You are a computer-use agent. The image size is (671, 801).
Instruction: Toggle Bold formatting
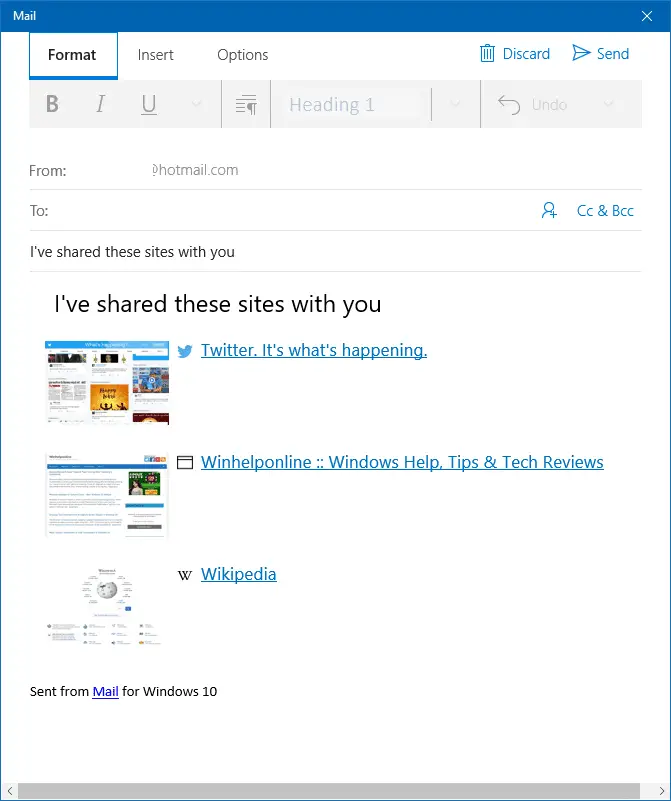tap(52, 104)
